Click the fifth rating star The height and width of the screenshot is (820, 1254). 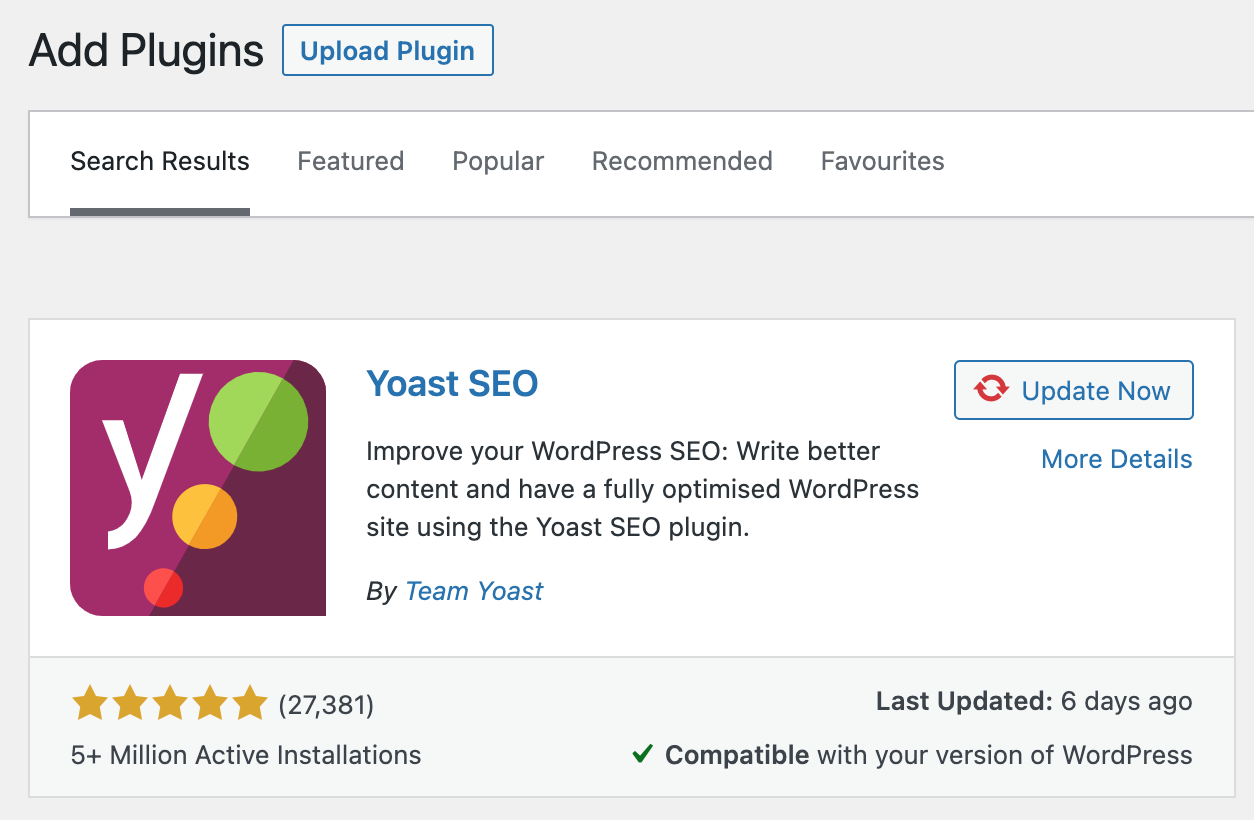point(250,704)
